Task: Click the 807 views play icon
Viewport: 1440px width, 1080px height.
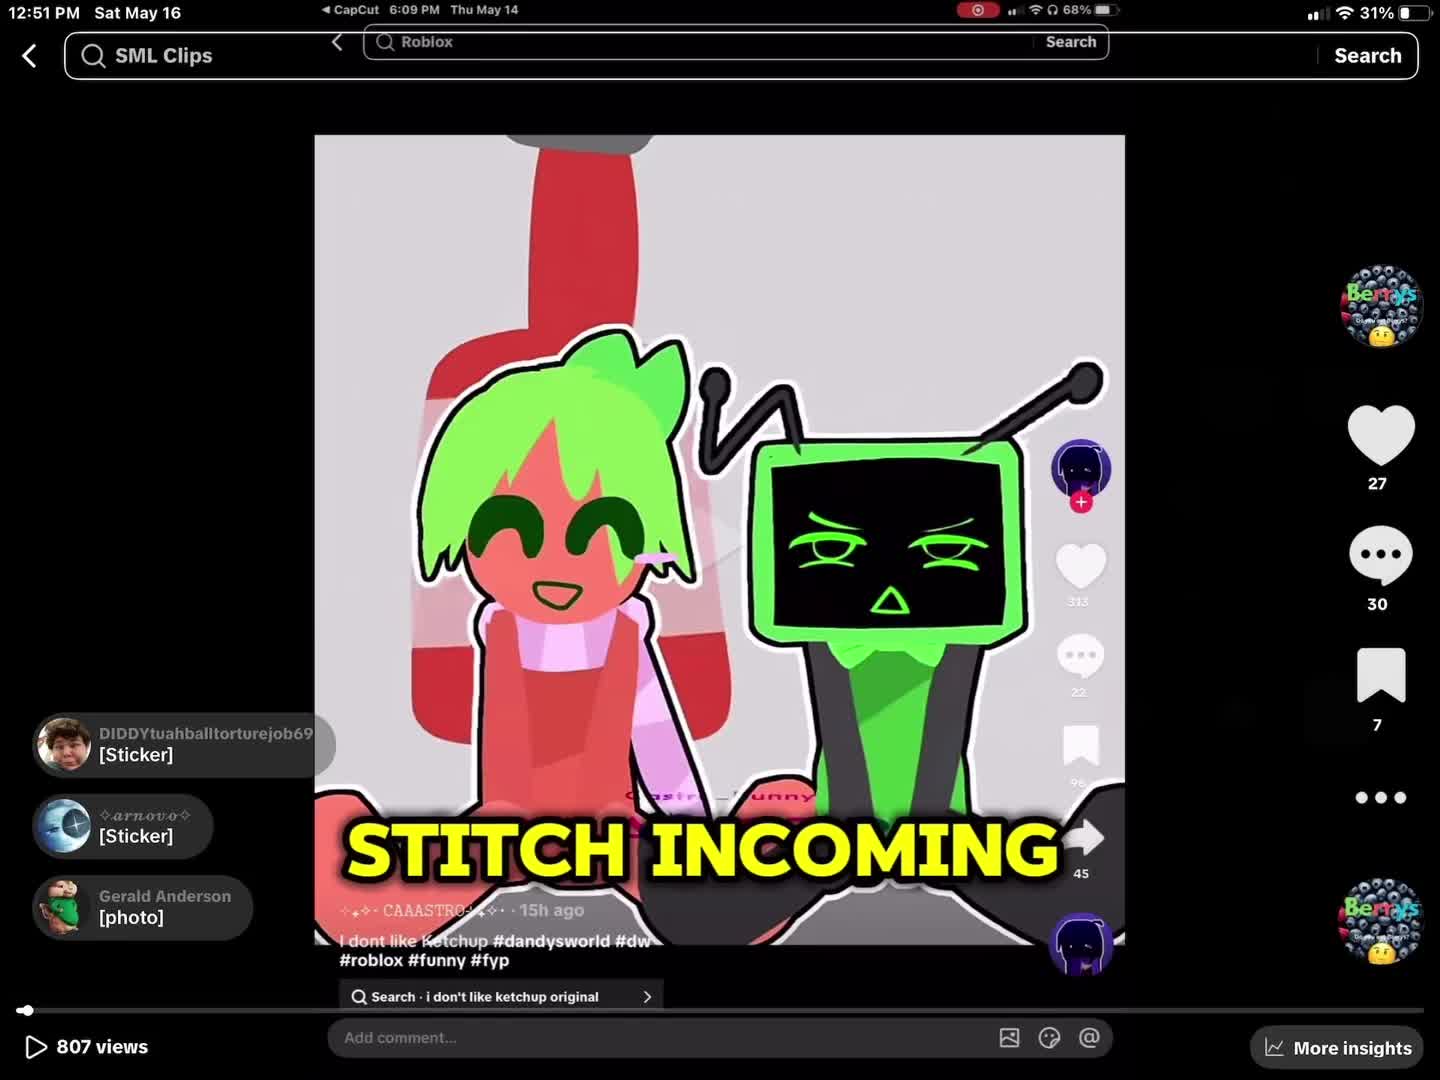Action: 36,1047
